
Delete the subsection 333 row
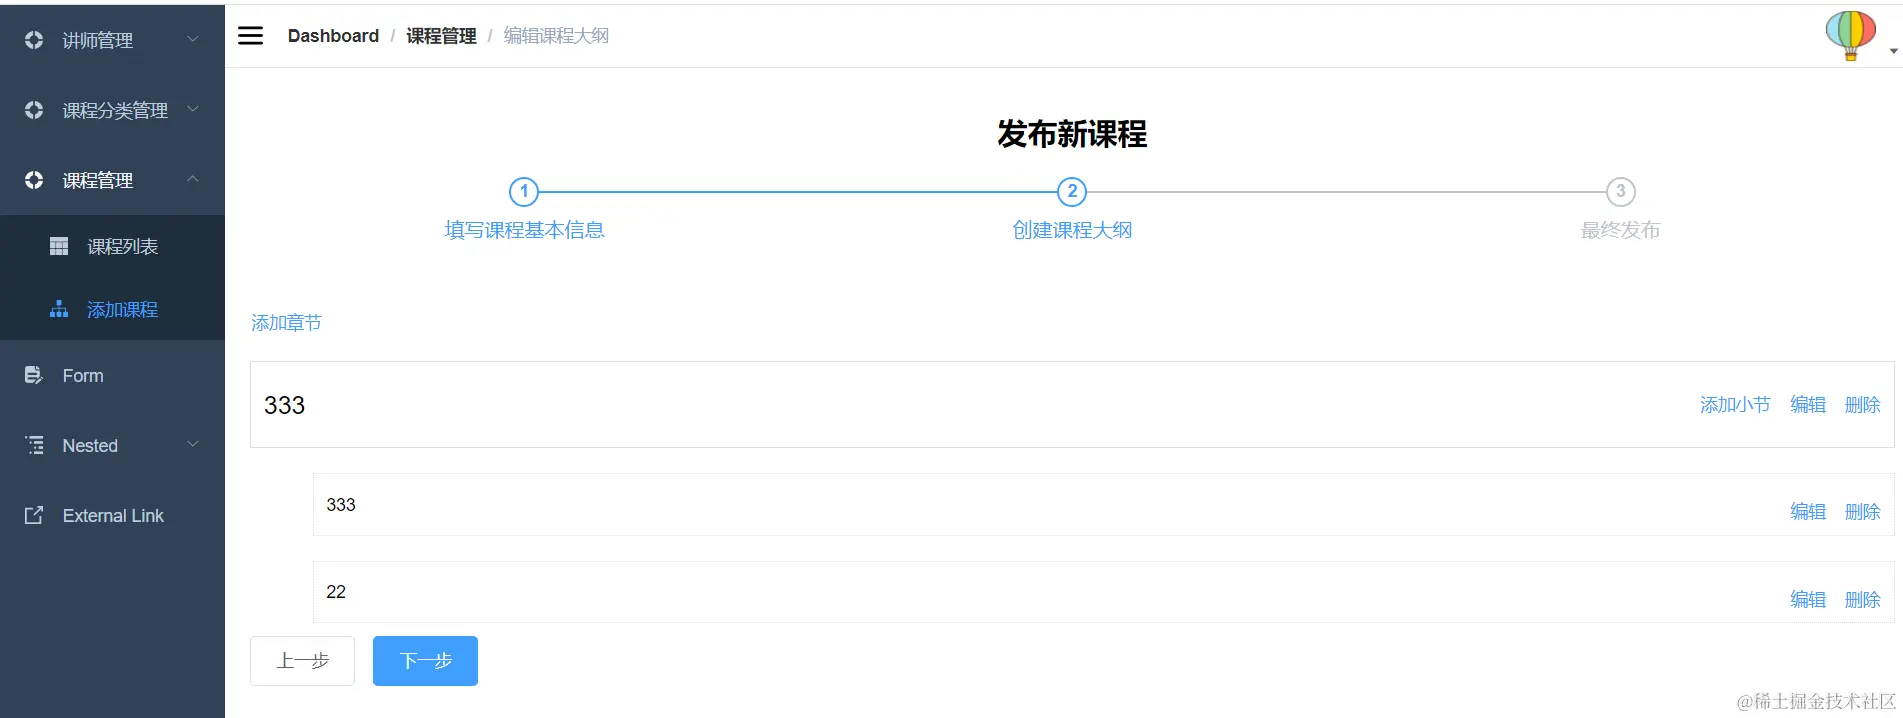(x=1862, y=512)
